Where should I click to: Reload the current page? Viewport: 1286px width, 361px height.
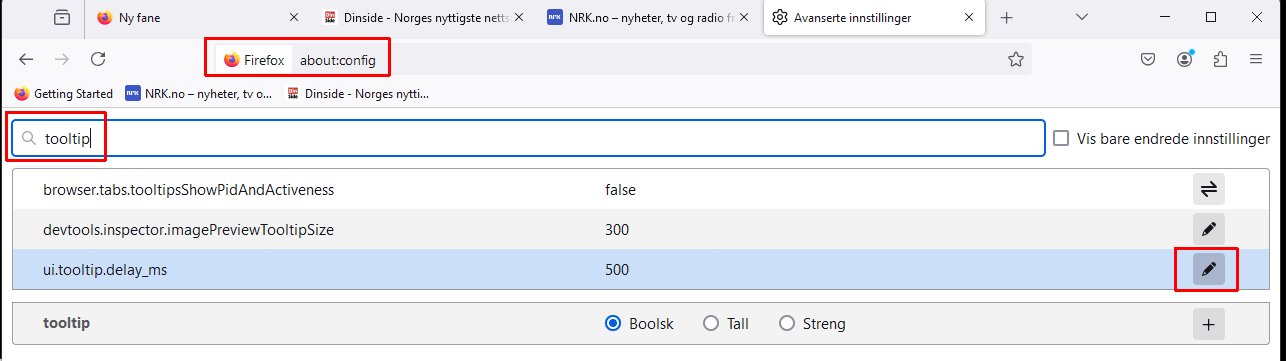98,60
